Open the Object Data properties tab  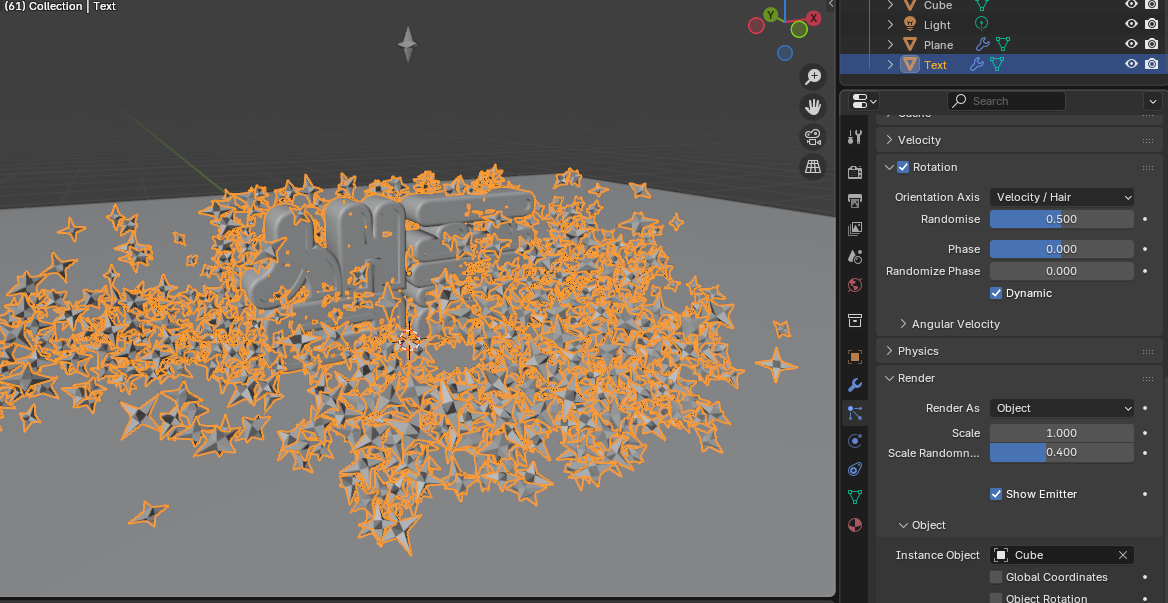tap(854, 497)
